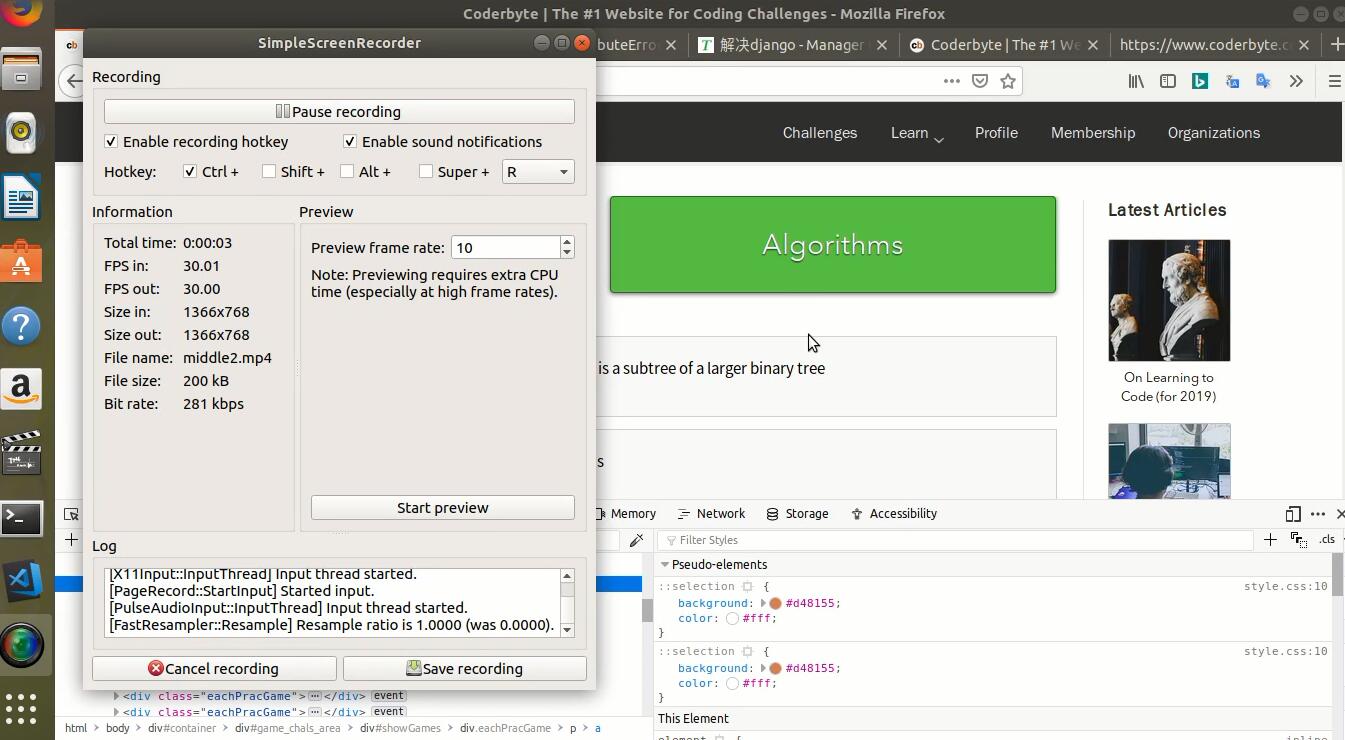Click the green Algorithms button
Screen dimensions: 1345x740
(833, 245)
